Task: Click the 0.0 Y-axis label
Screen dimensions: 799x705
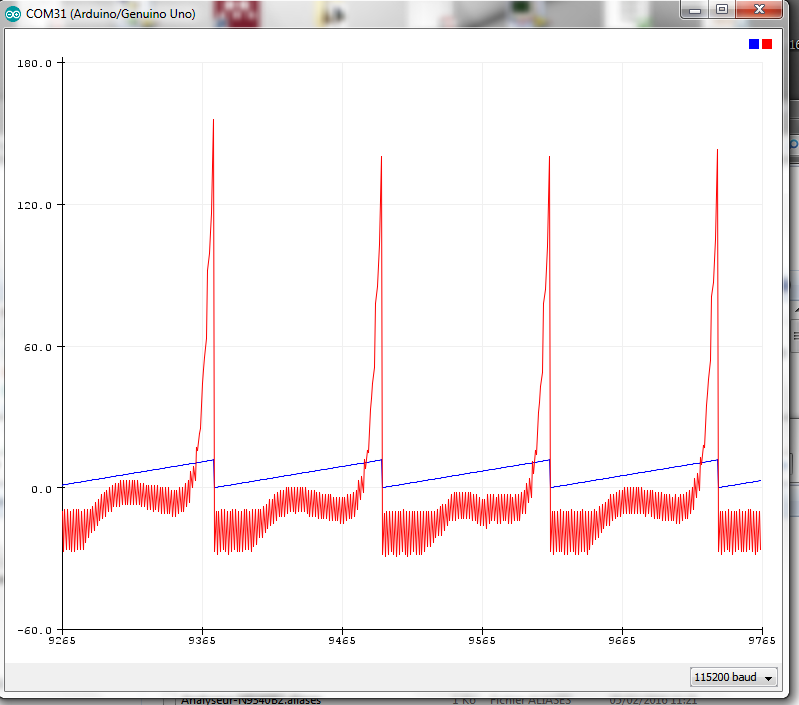Action: point(41,489)
